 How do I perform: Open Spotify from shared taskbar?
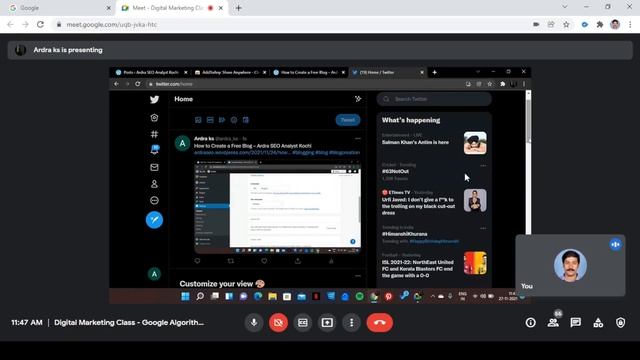pos(359,296)
